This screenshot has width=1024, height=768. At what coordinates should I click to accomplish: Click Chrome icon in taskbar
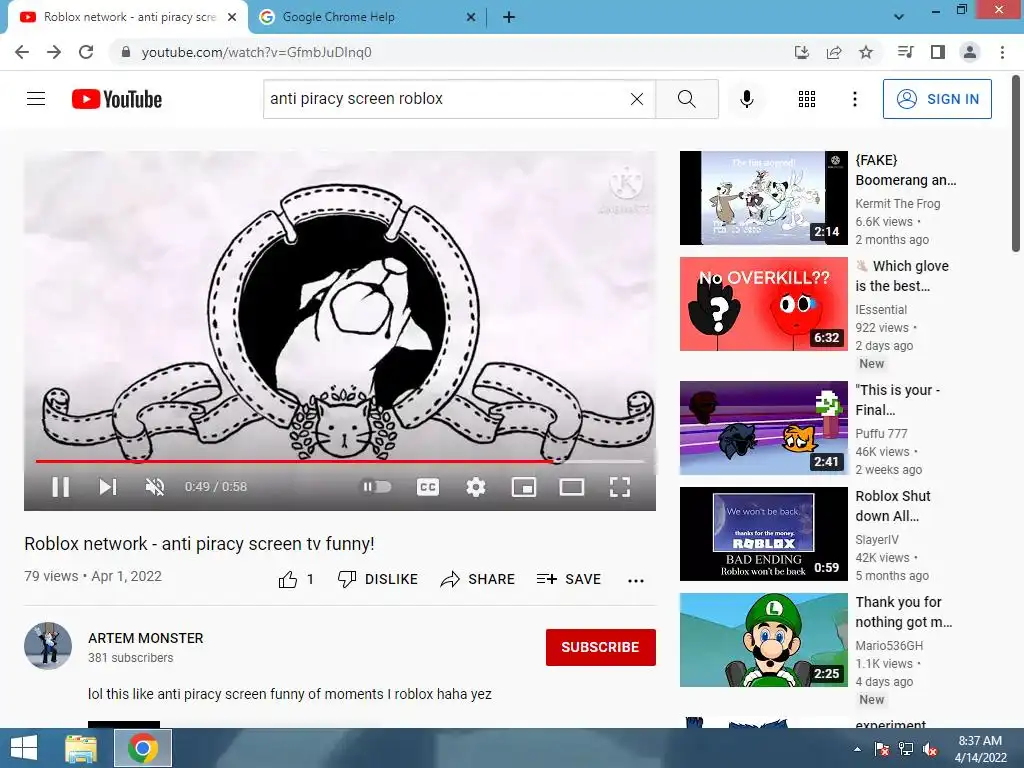143,748
